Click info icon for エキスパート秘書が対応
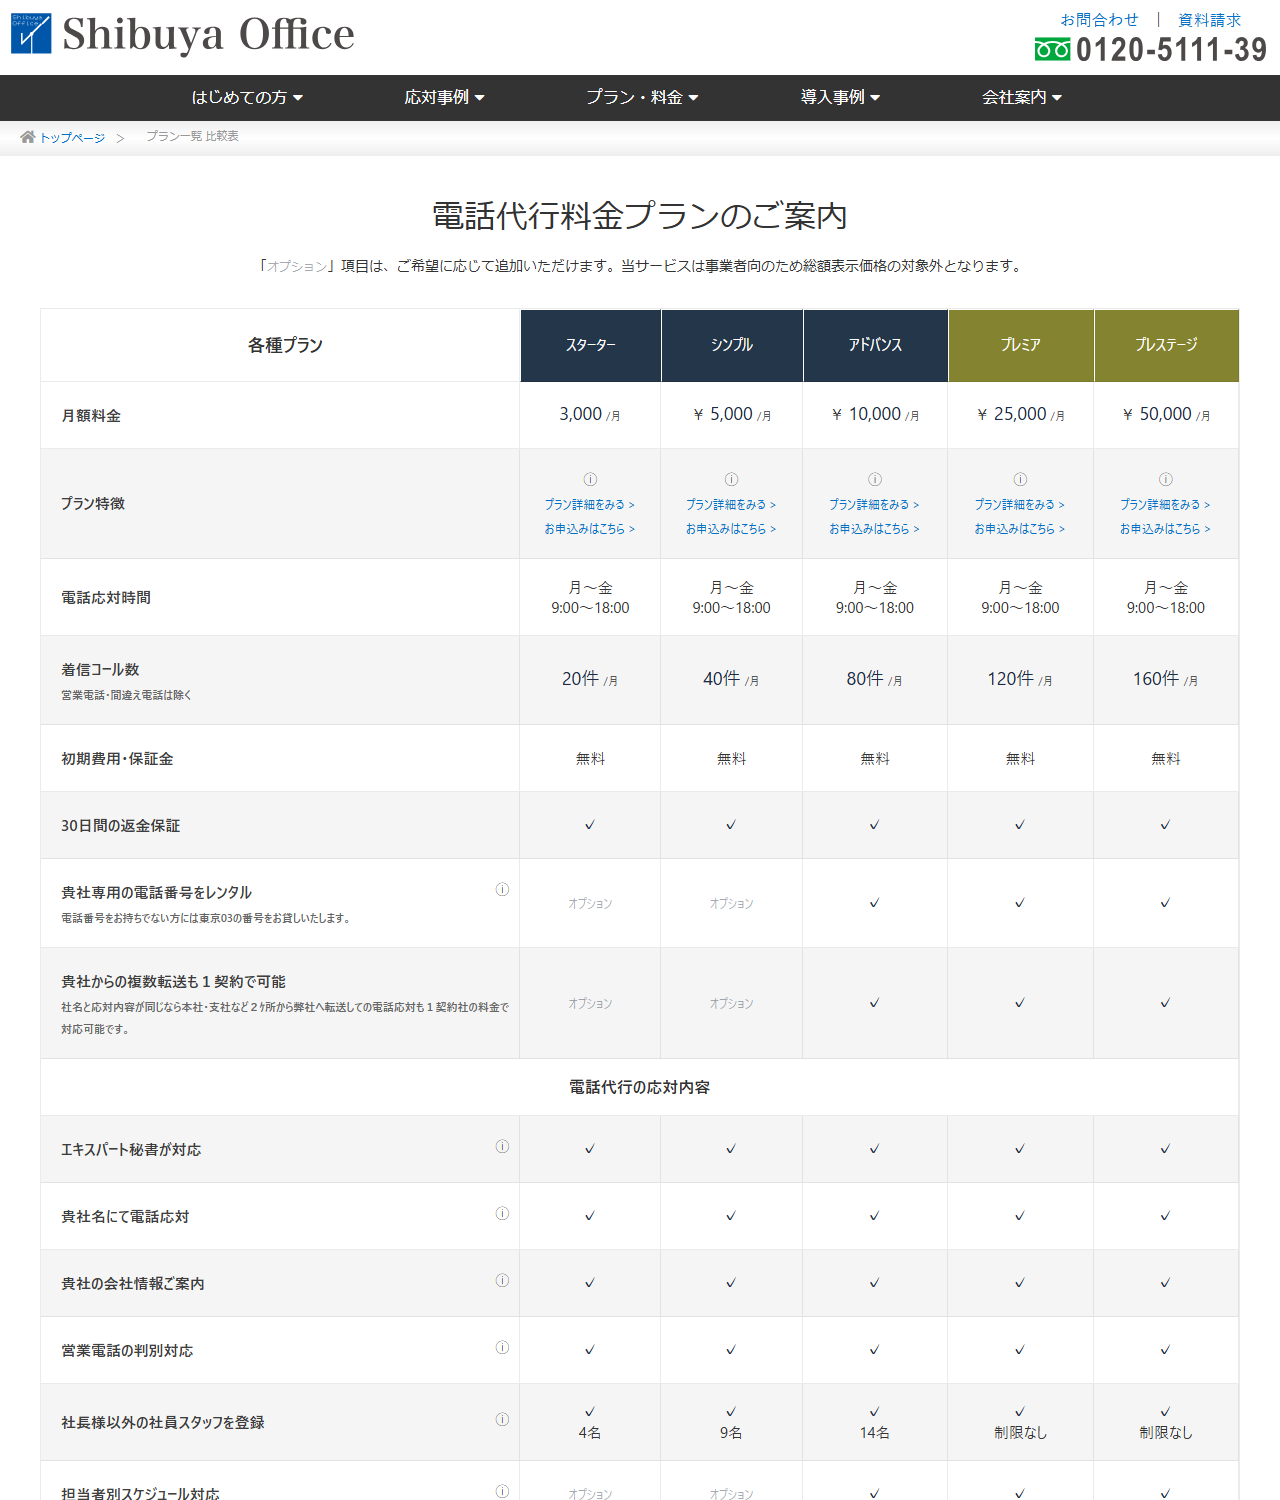The width and height of the screenshot is (1280, 1500). (502, 1146)
